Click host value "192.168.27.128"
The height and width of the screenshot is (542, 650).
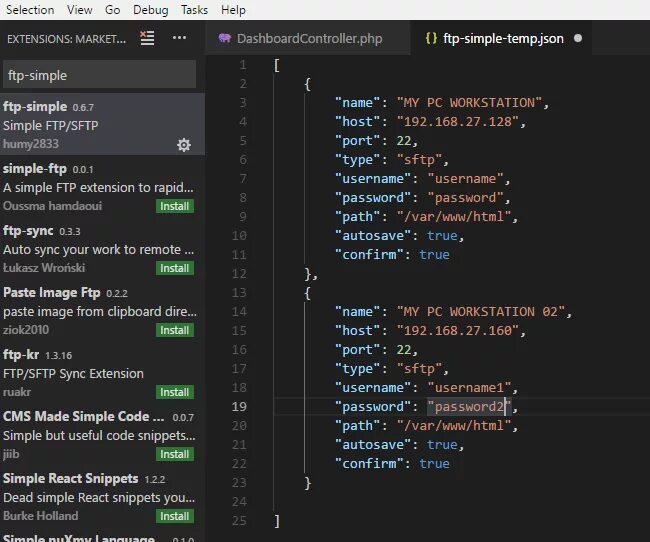coord(458,122)
